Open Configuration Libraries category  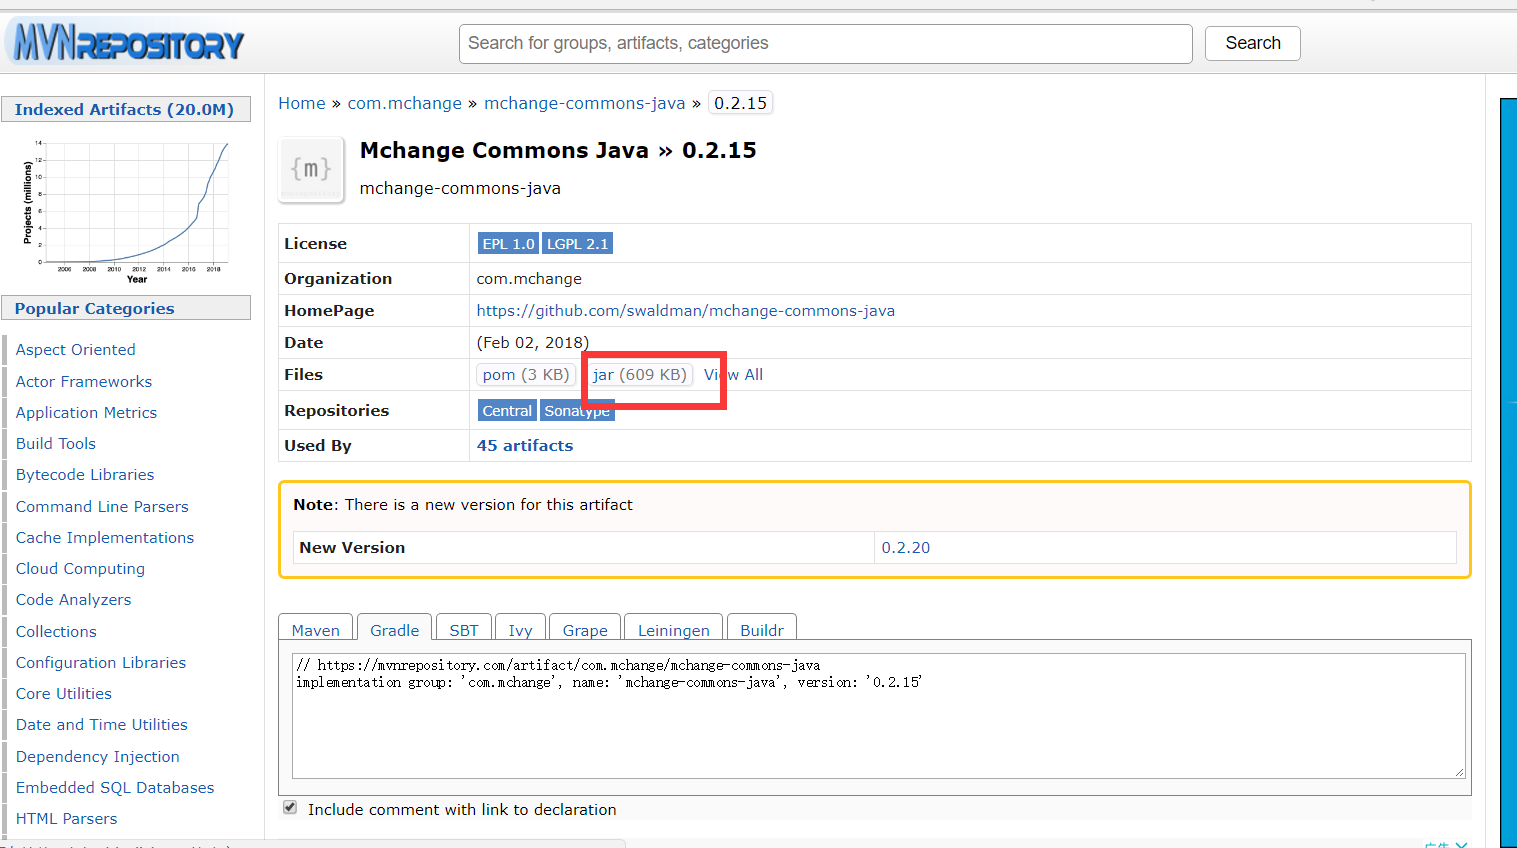click(101, 663)
